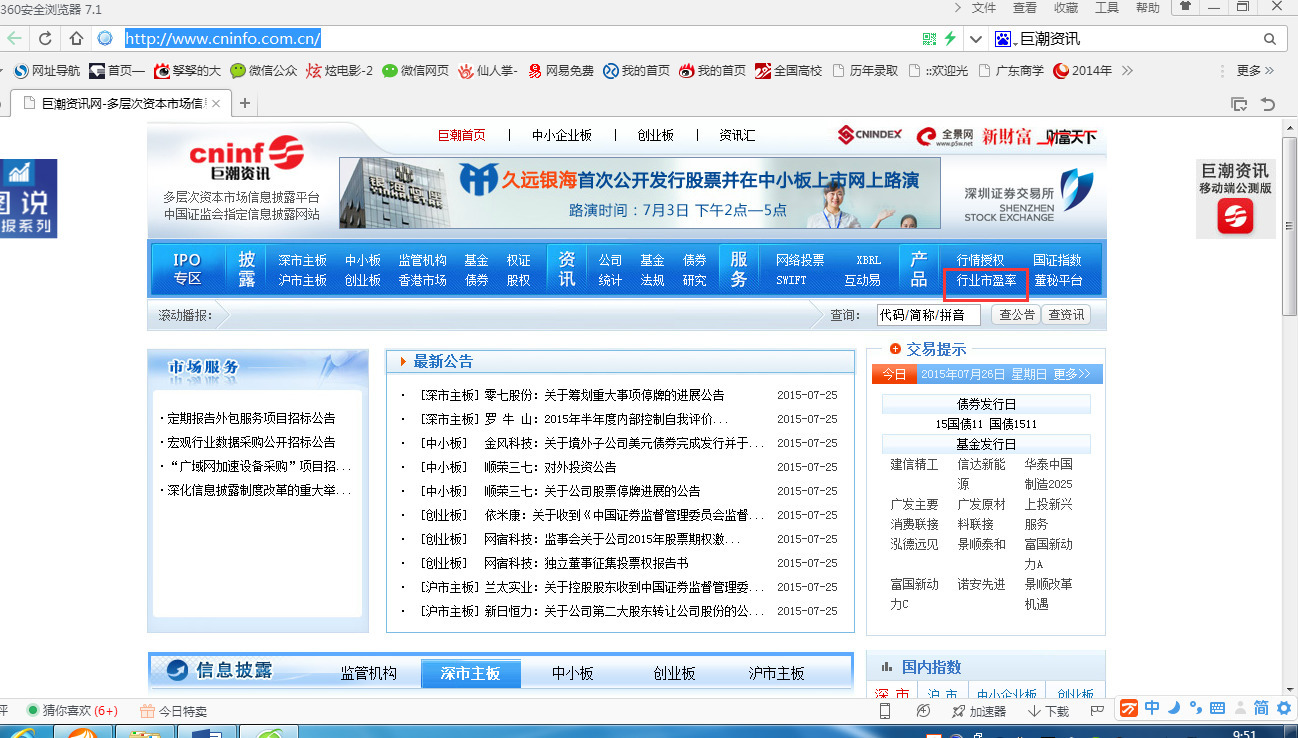Open search engine selector dropdown

point(1005,39)
